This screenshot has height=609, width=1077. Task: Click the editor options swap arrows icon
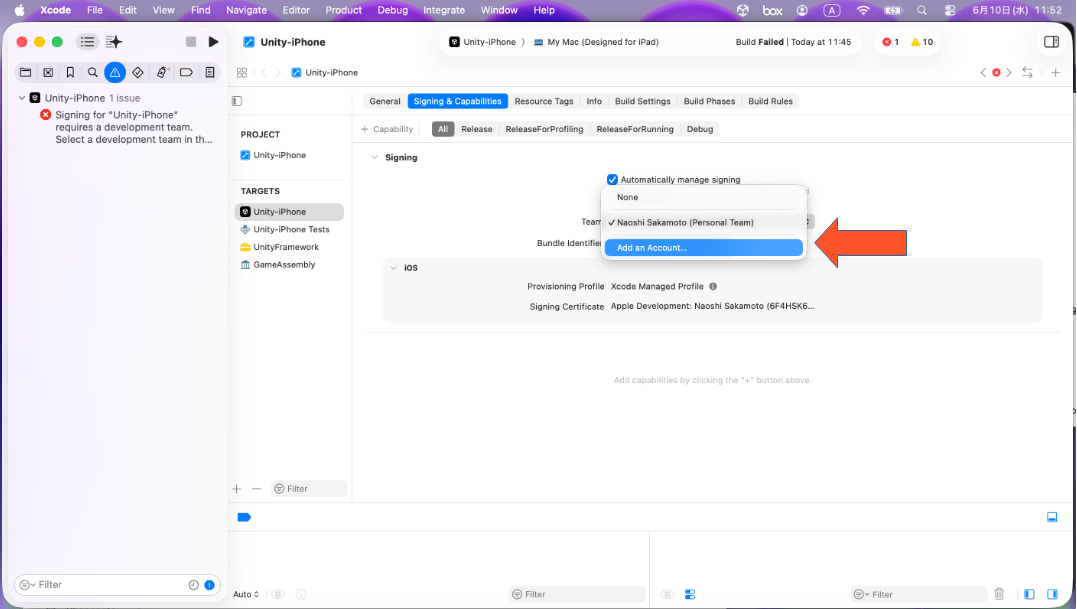point(1028,72)
